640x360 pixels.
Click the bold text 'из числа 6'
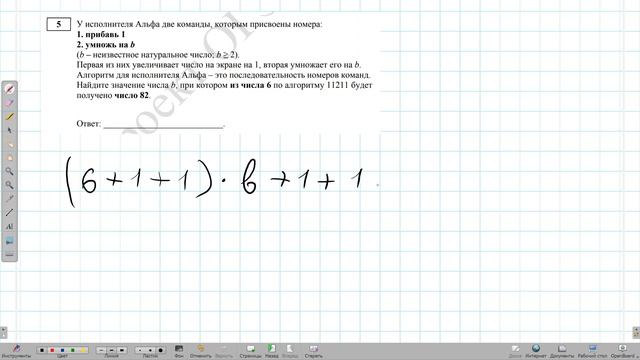click(x=250, y=85)
